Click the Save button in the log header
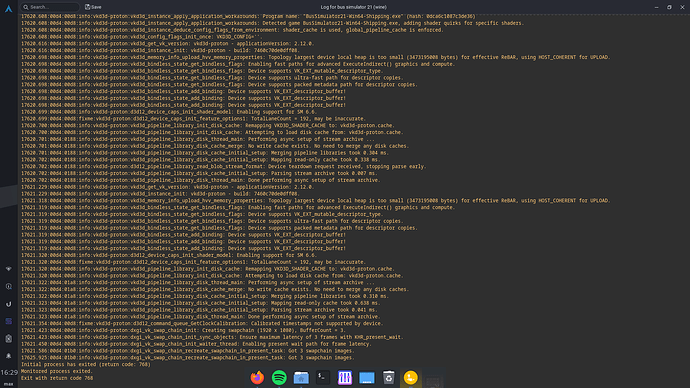 [93, 7]
